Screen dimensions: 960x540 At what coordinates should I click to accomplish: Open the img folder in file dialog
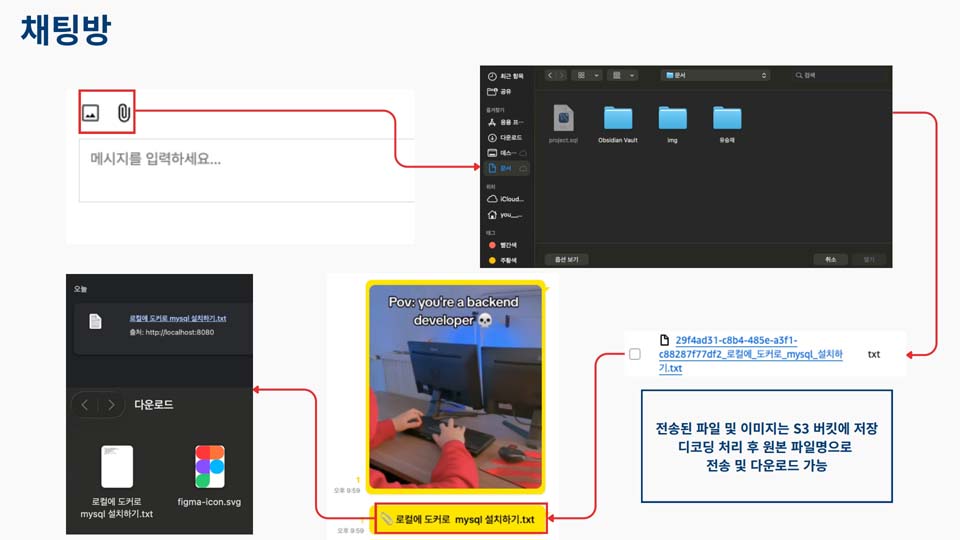coord(672,120)
